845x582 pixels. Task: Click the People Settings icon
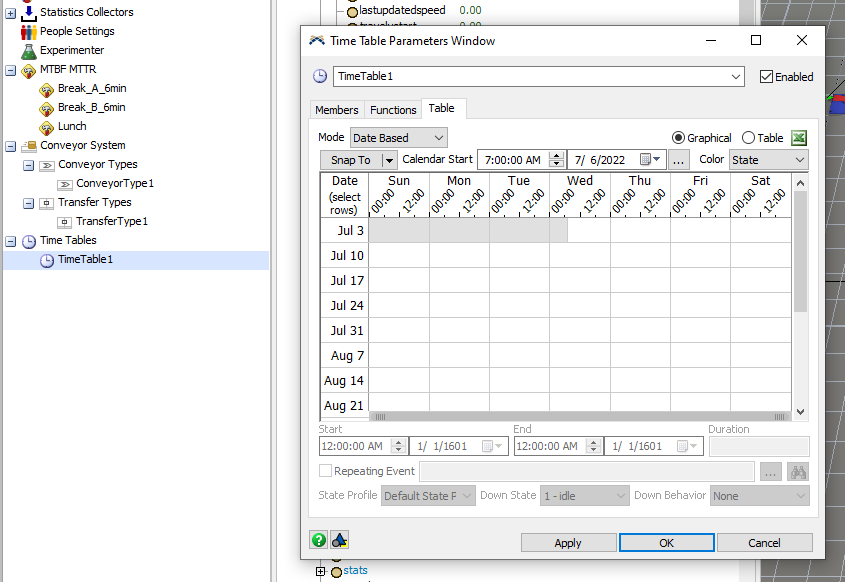pos(29,31)
